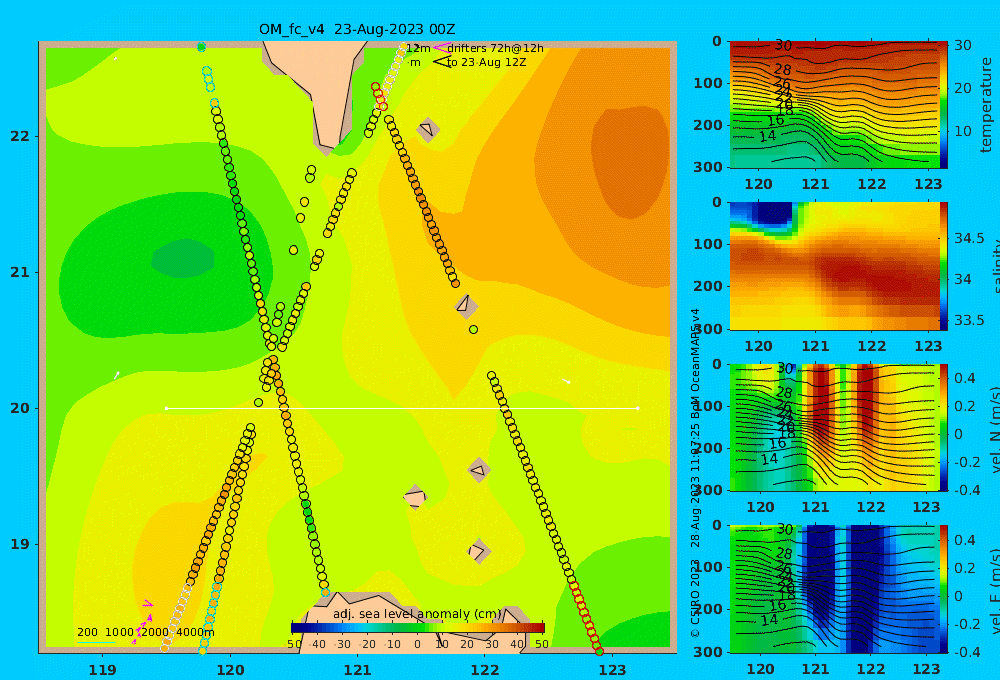This screenshot has width=1000, height=680.
Task: Click the '14' isotherm label in temperature panel
Action: click(767, 135)
